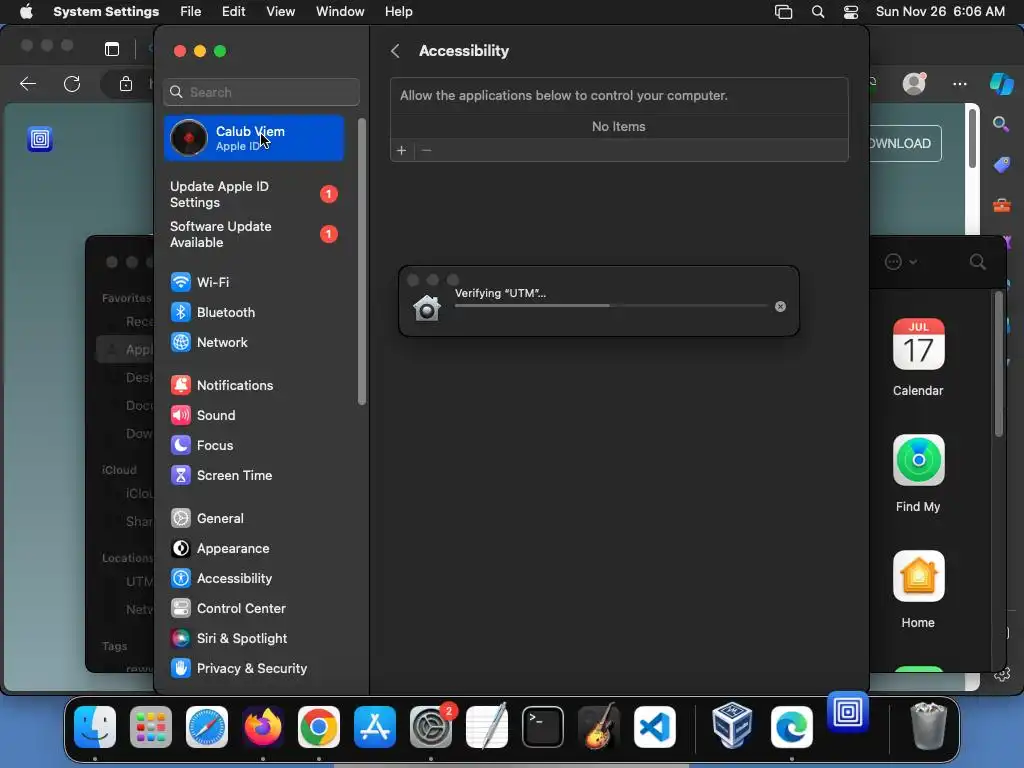Open the Help menu
This screenshot has height=768, width=1024.
(x=398, y=12)
